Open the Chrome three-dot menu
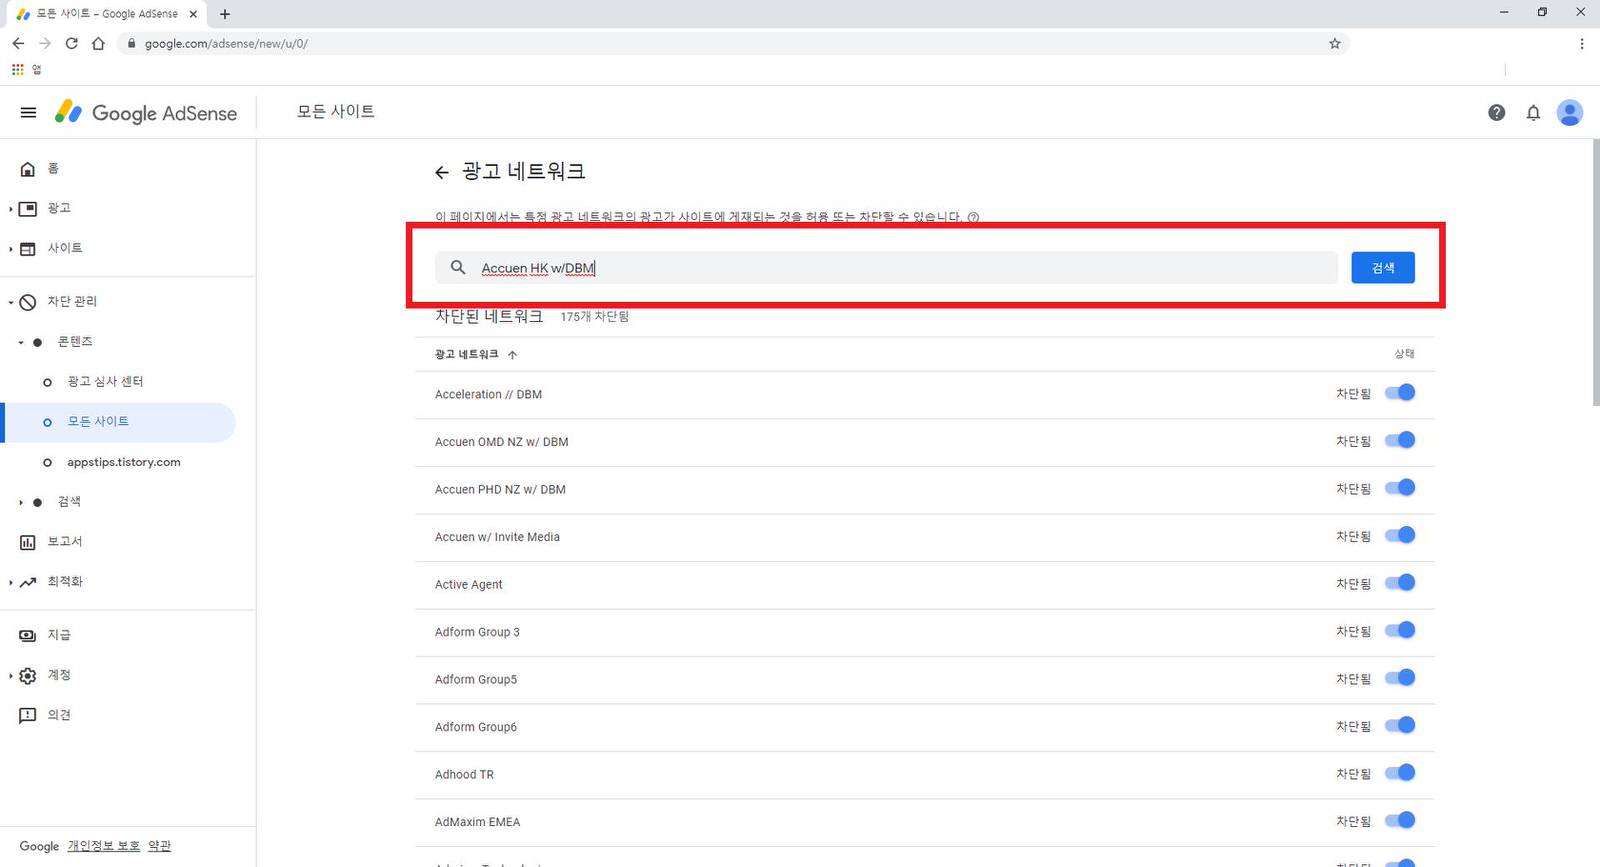This screenshot has width=1600, height=867. 1581,43
